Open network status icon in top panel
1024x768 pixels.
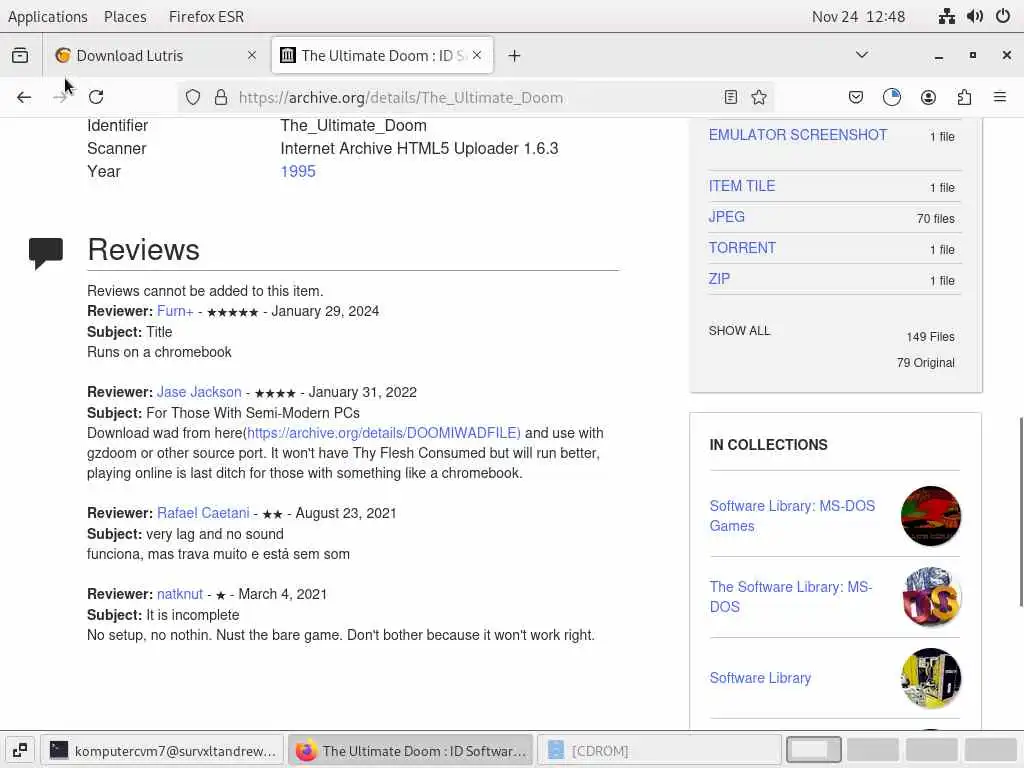pyautogui.click(x=947, y=16)
